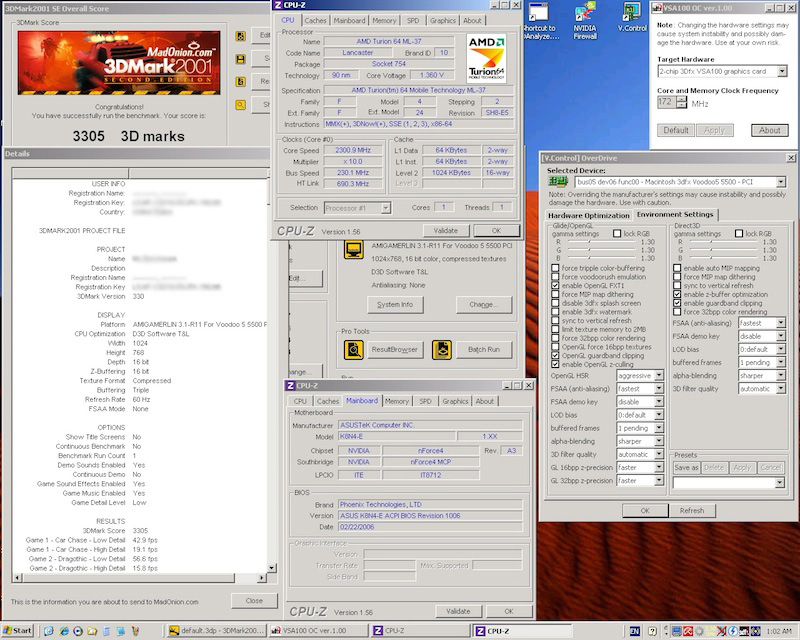The width and height of the screenshot is (800, 640).
Task: Expand GL 32bpp z-precision dropdown
Action: tap(659, 480)
